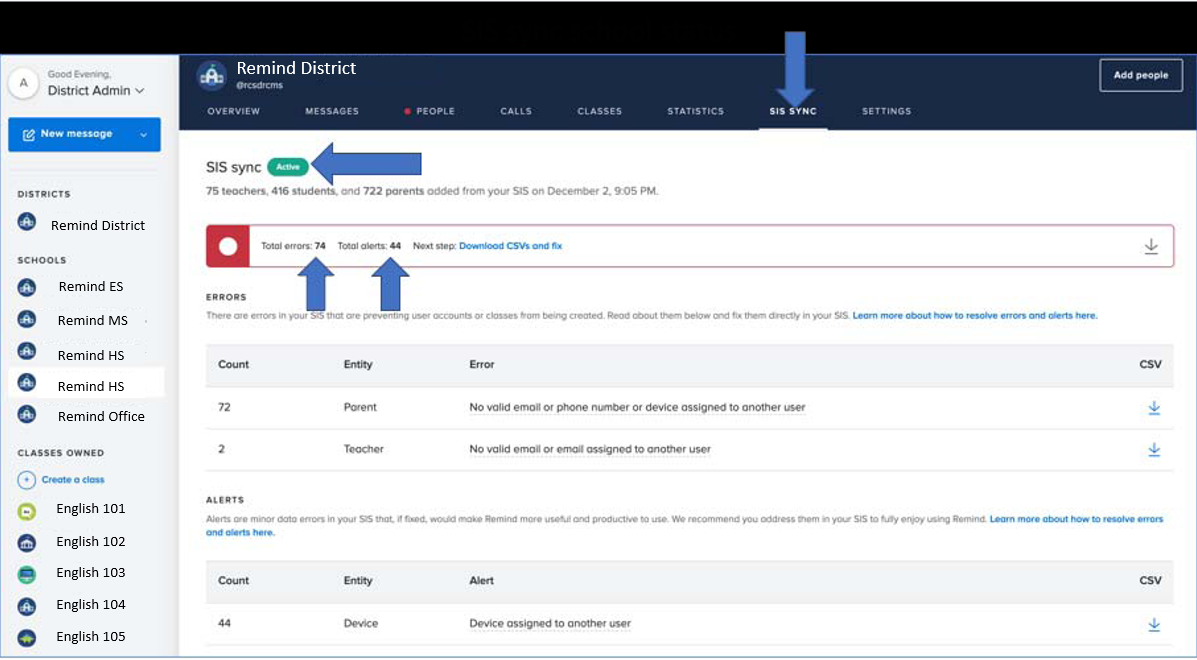Switch to the Overview tab
Viewport: 1197px width, 660px height.
(234, 111)
